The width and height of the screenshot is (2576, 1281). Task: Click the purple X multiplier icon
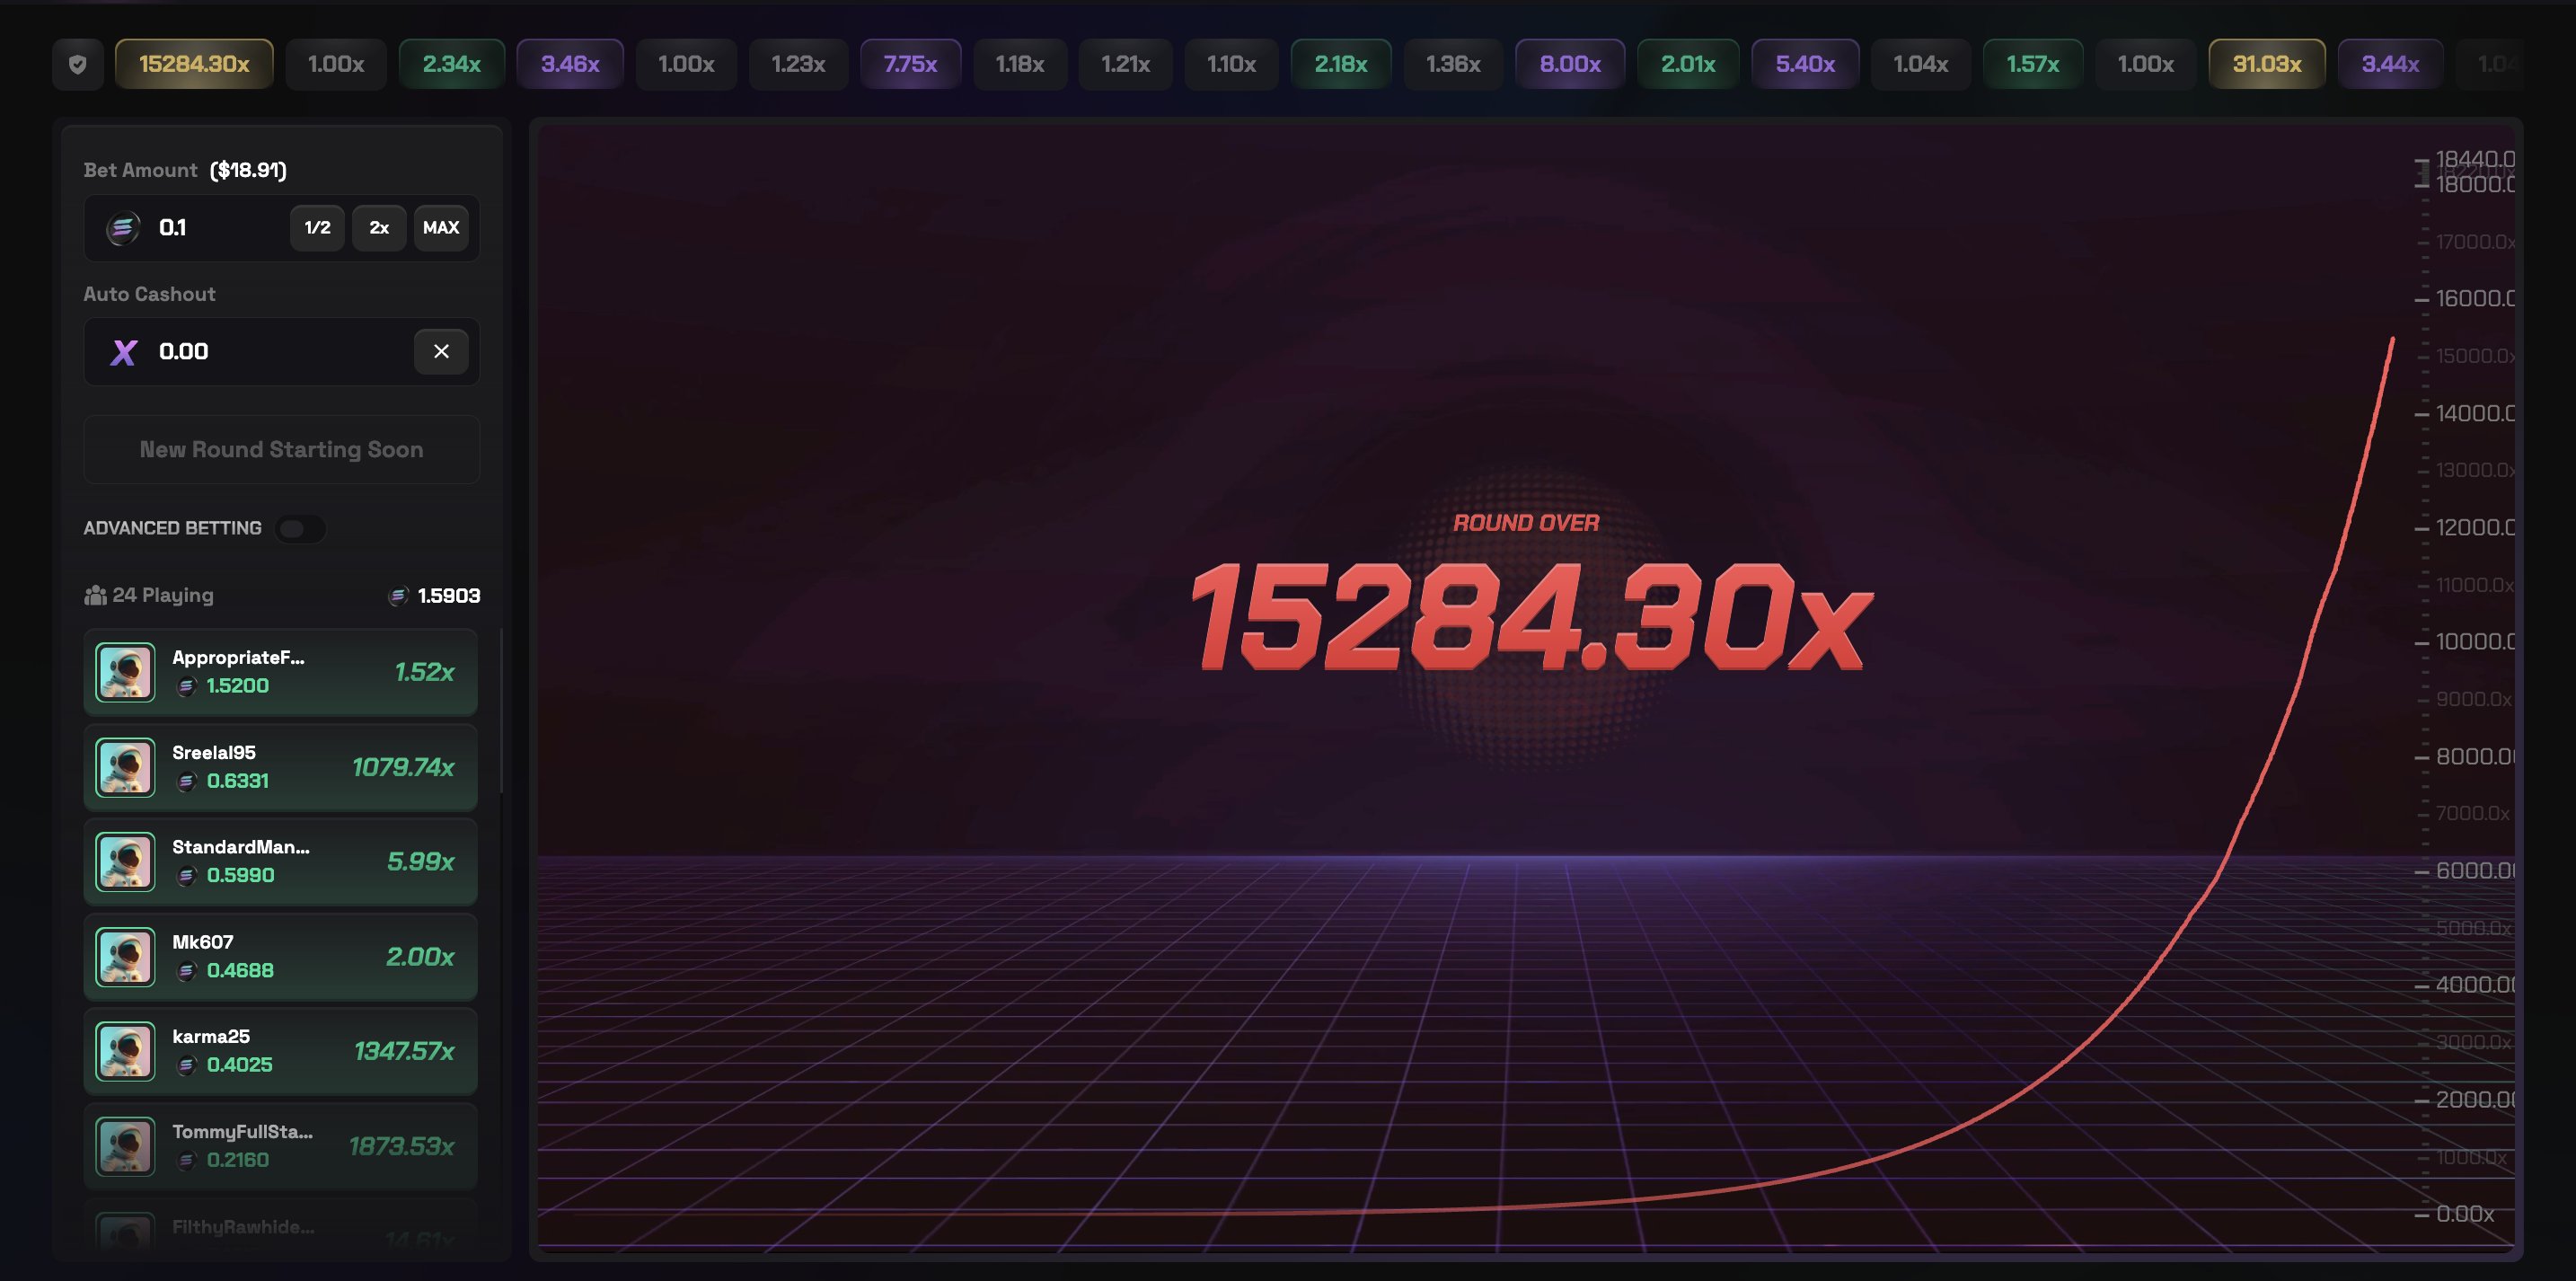click(124, 352)
